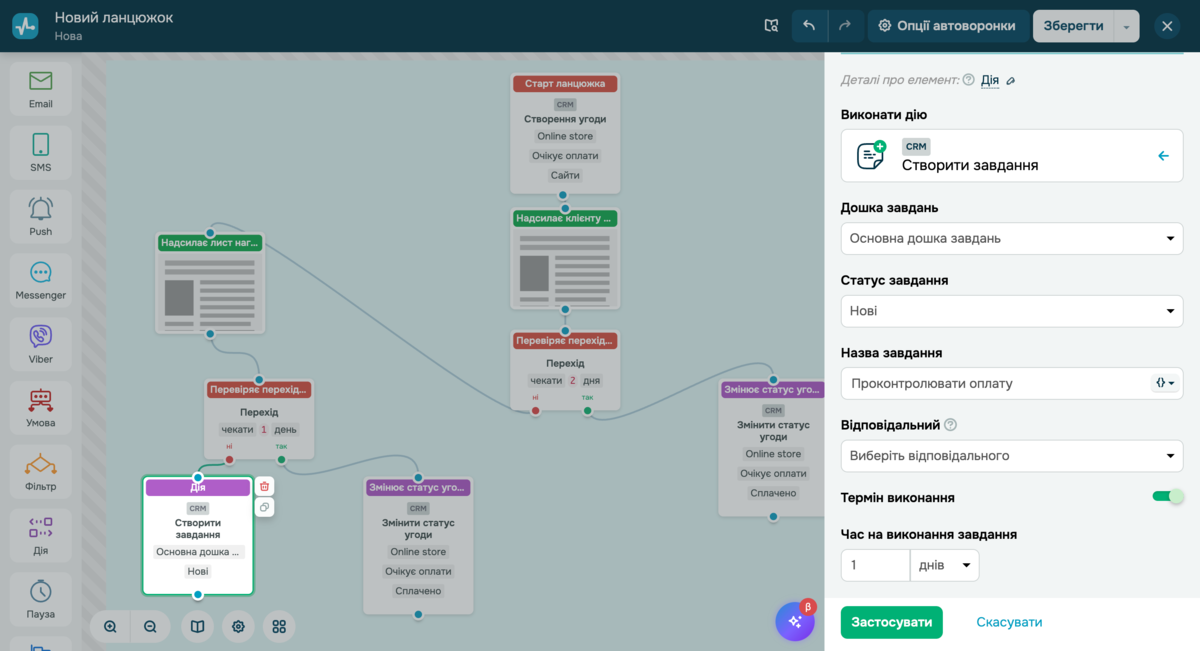This screenshot has height=651, width=1200.
Task: Undo the last change
Action: pyautogui.click(x=809, y=25)
